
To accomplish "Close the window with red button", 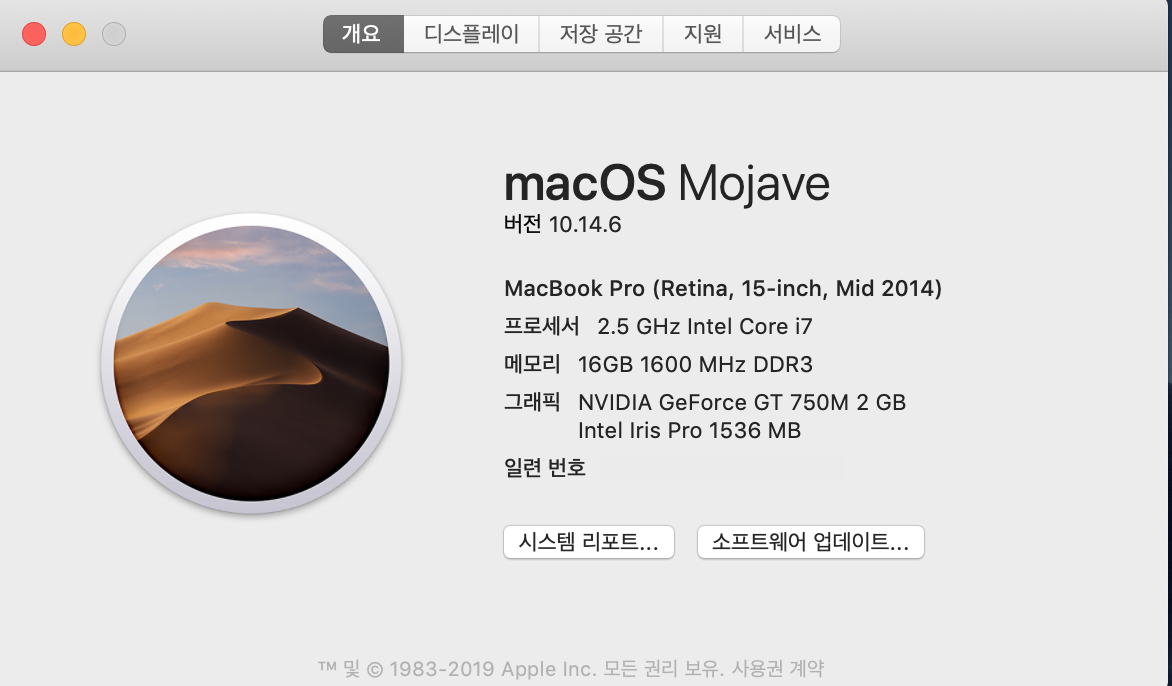I will tap(34, 34).
